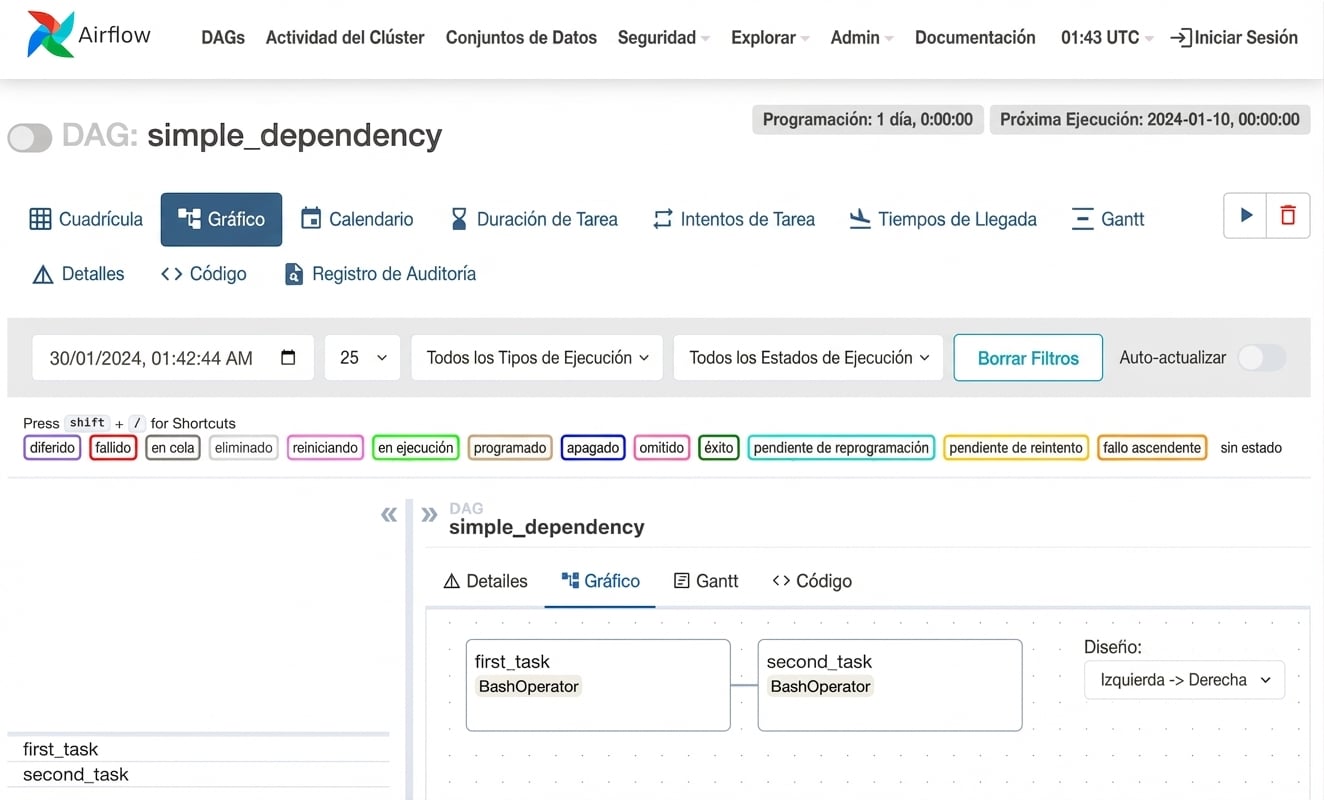
Task: Enable Auto-actualizar
Action: [1261, 357]
